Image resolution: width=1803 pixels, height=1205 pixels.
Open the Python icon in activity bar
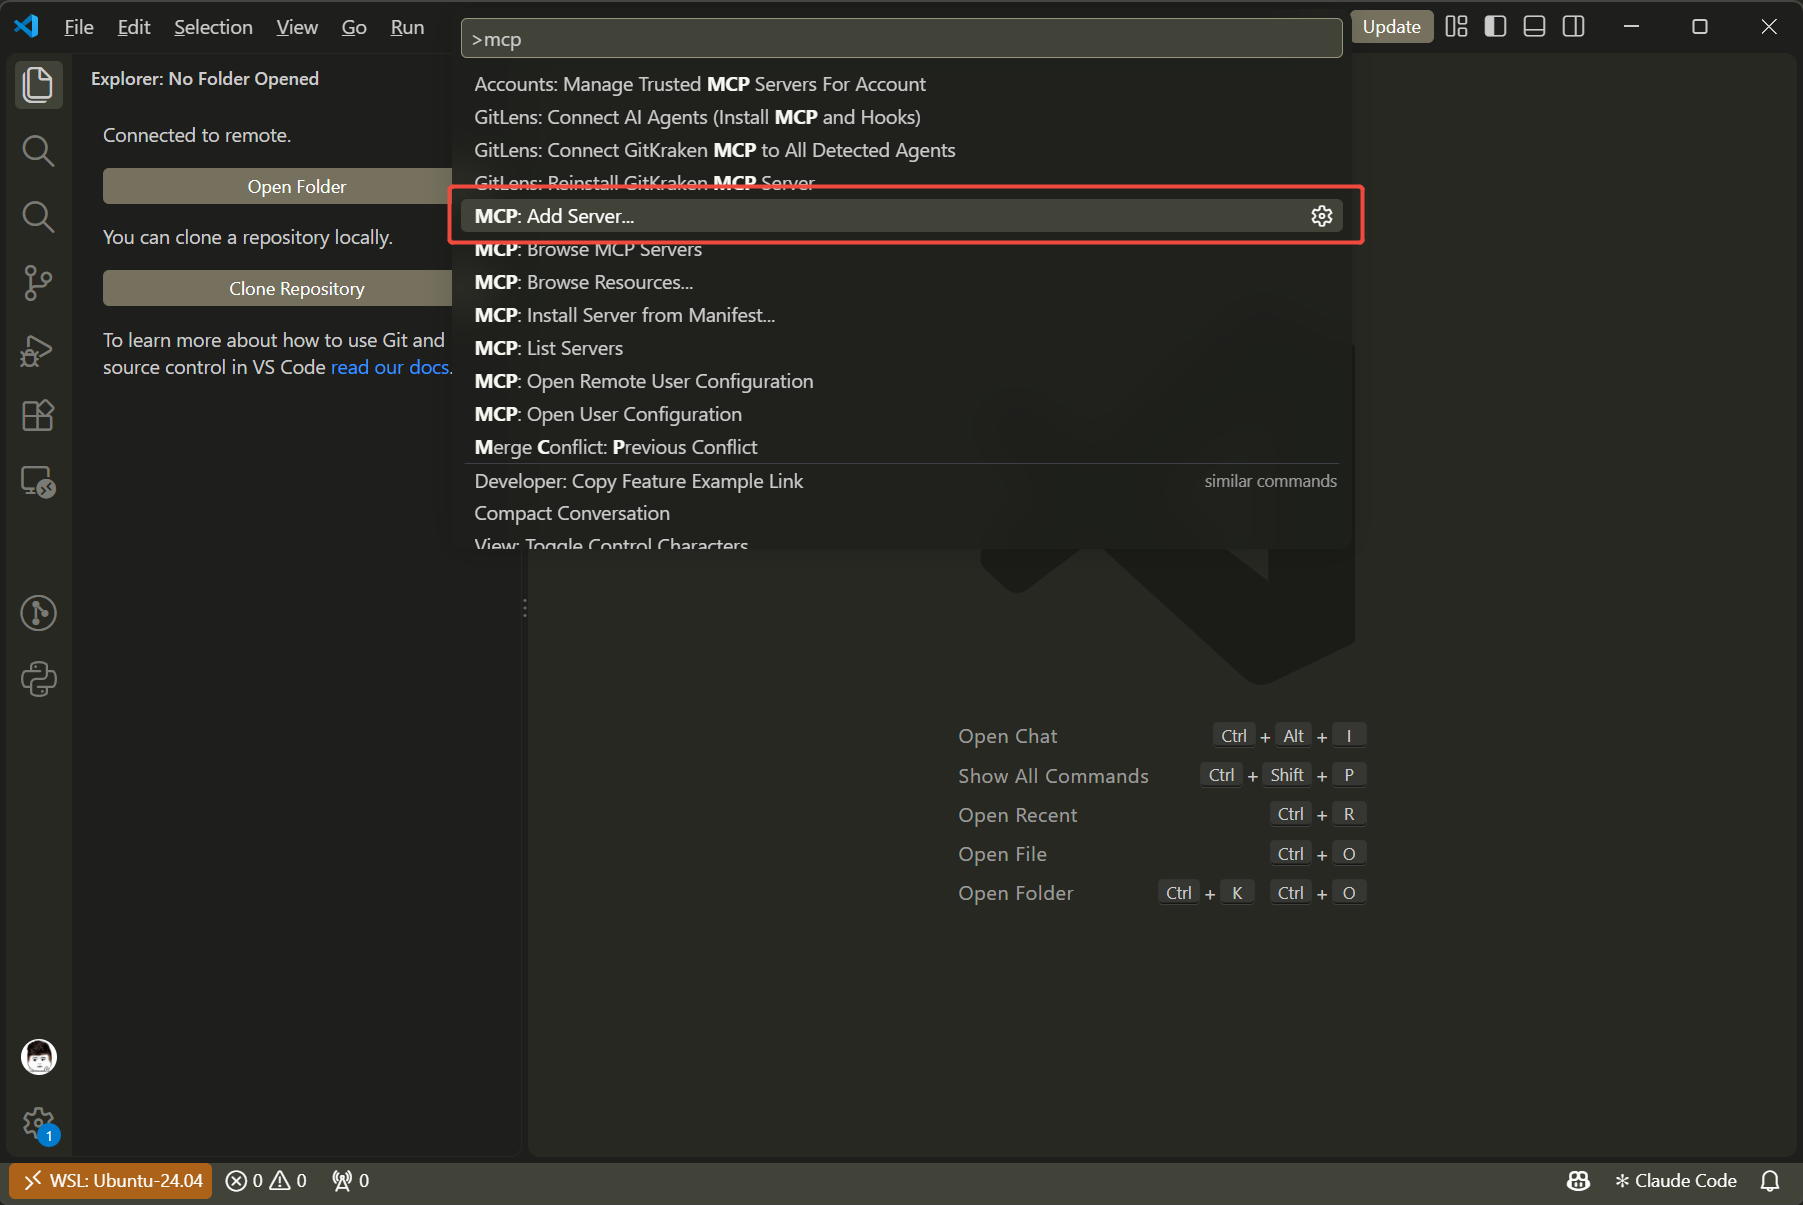tap(38, 679)
